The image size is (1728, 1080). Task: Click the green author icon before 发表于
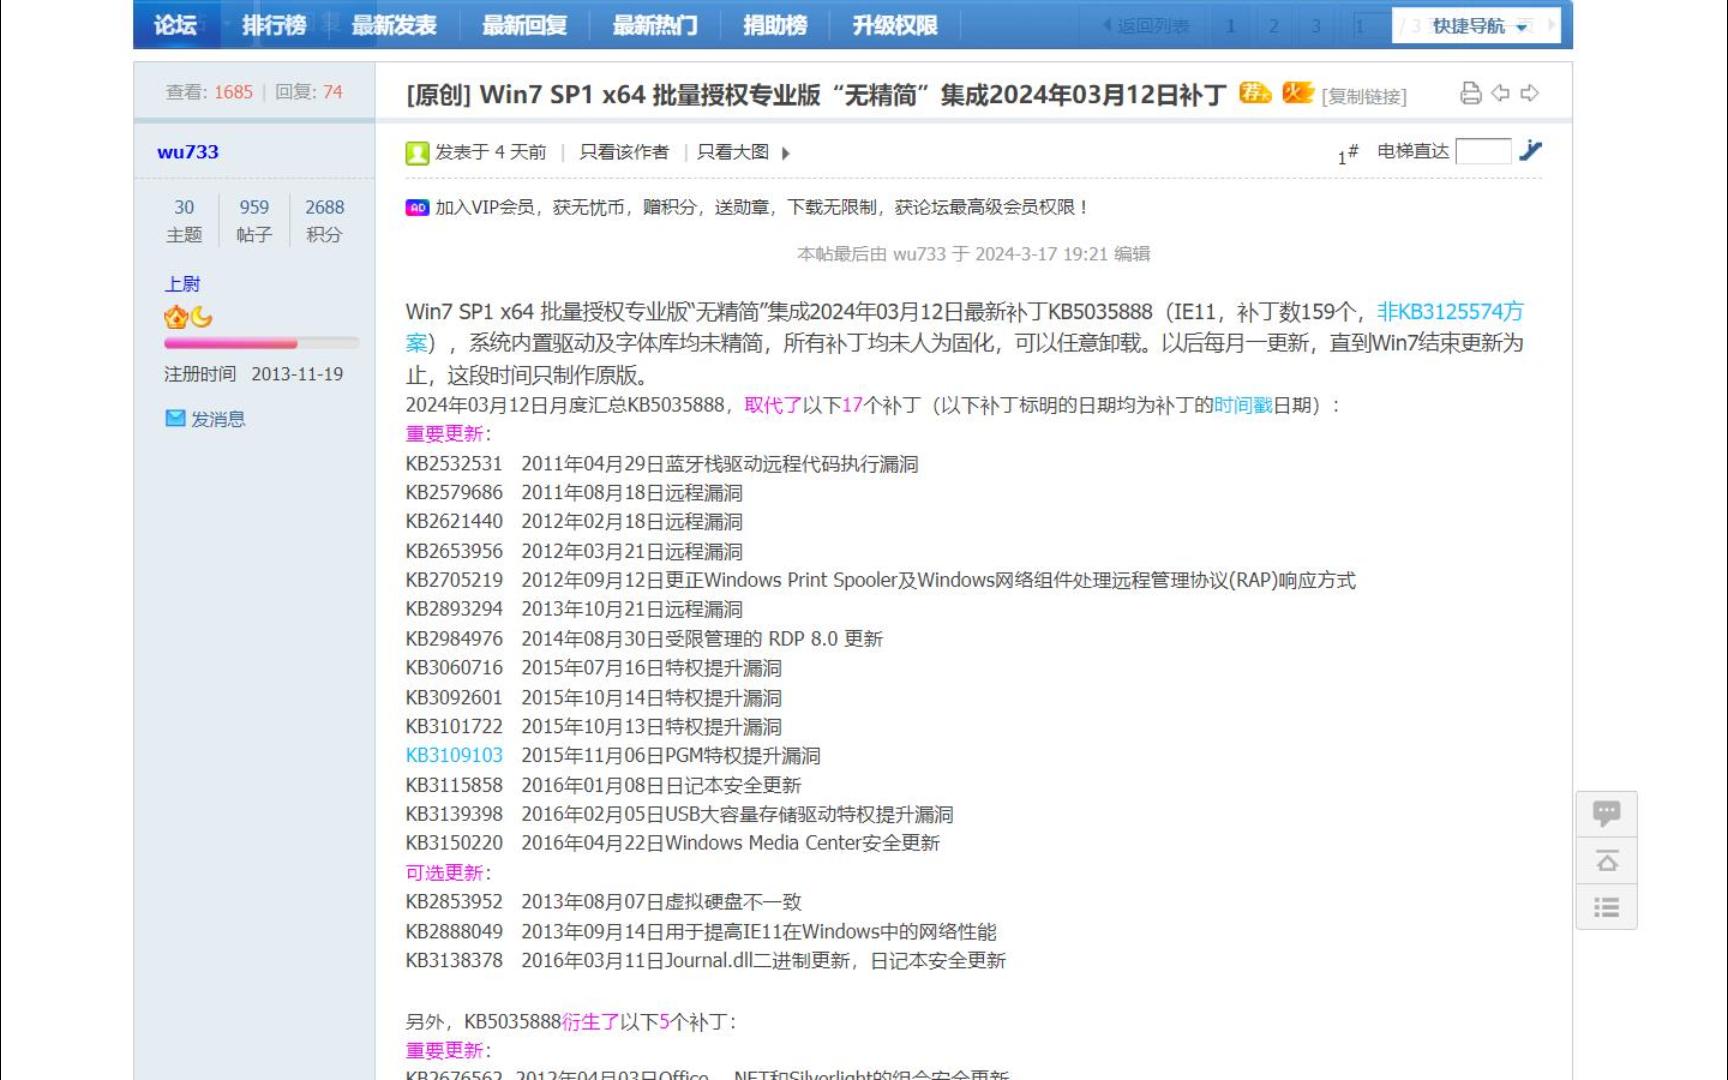tap(417, 153)
